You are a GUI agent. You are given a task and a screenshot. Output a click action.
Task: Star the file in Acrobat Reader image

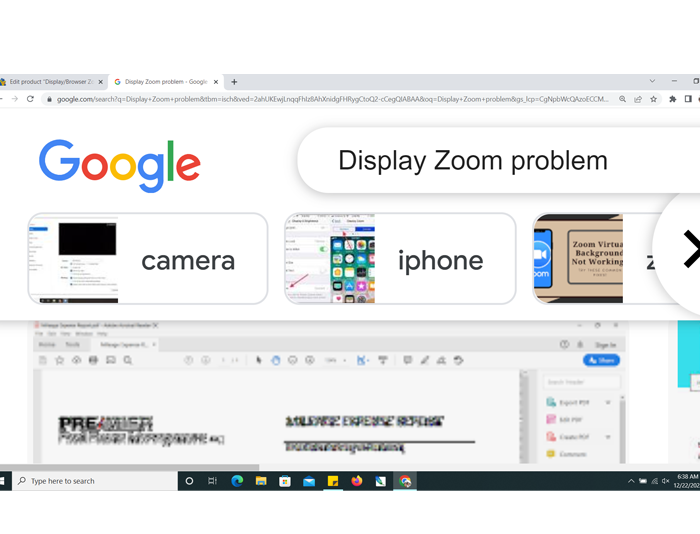[x=59, y=360]
